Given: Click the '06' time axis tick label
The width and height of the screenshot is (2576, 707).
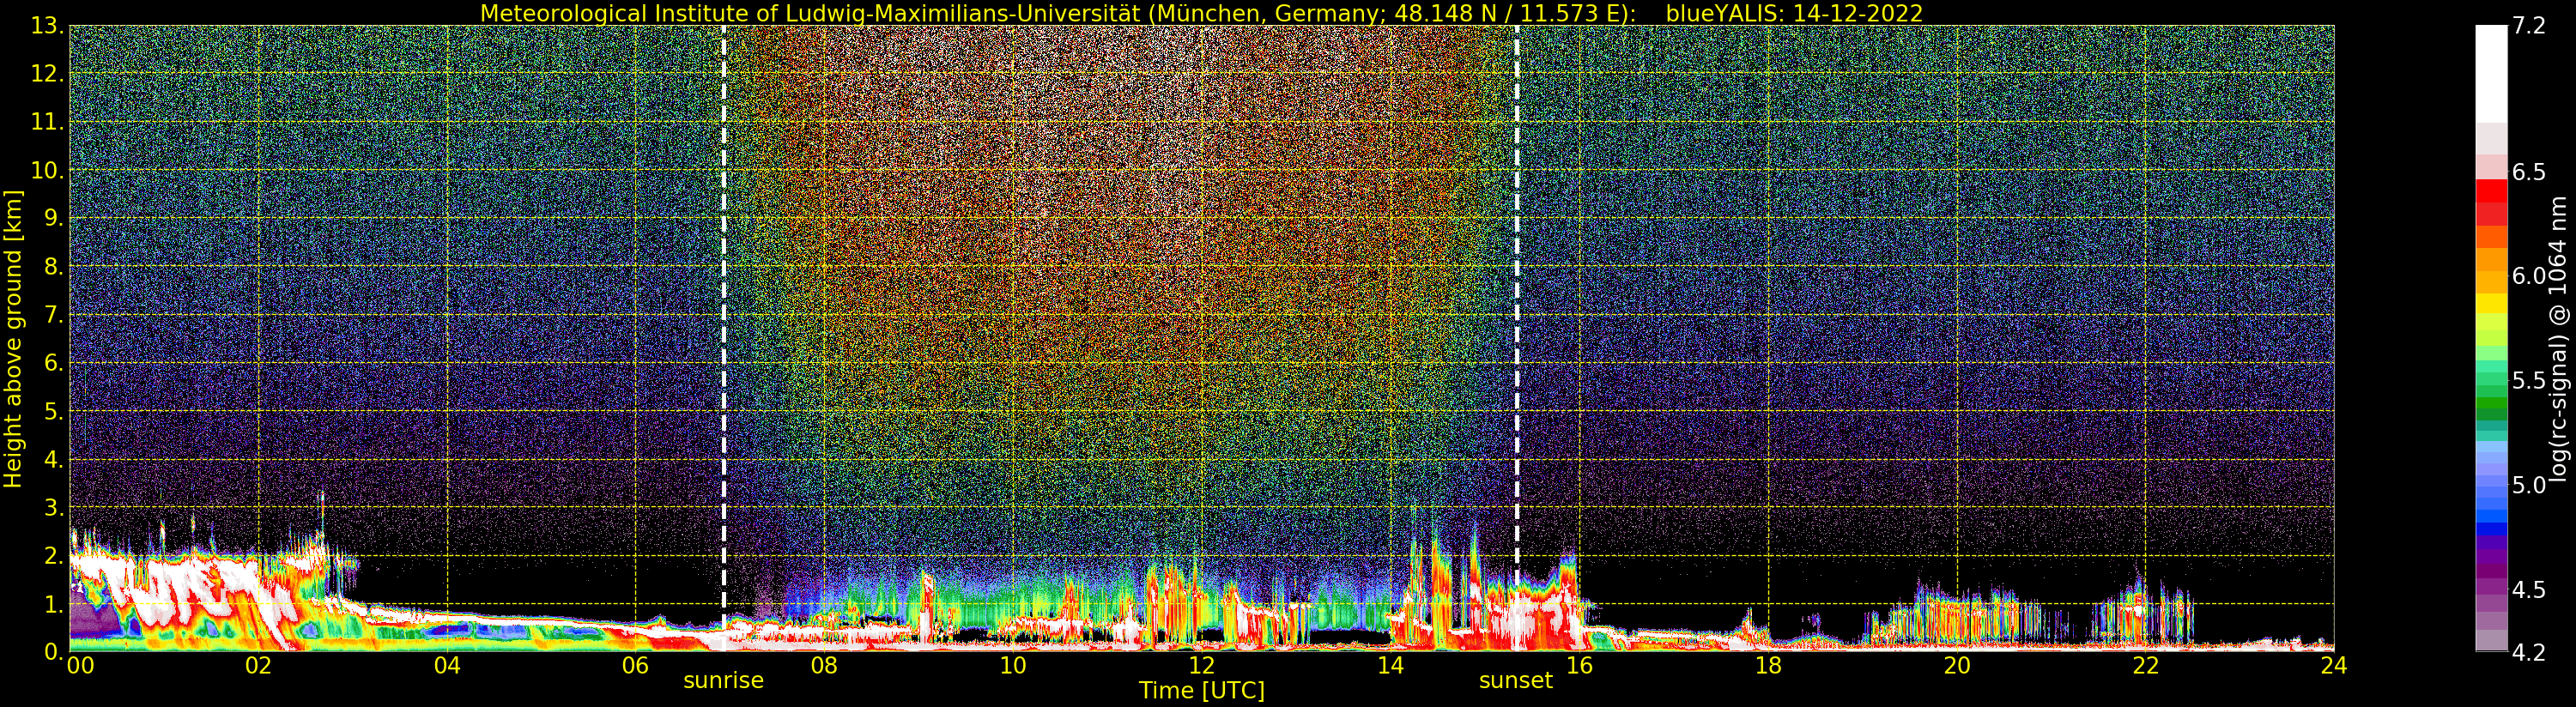Looking at the screenshot, I should (635, 666).
